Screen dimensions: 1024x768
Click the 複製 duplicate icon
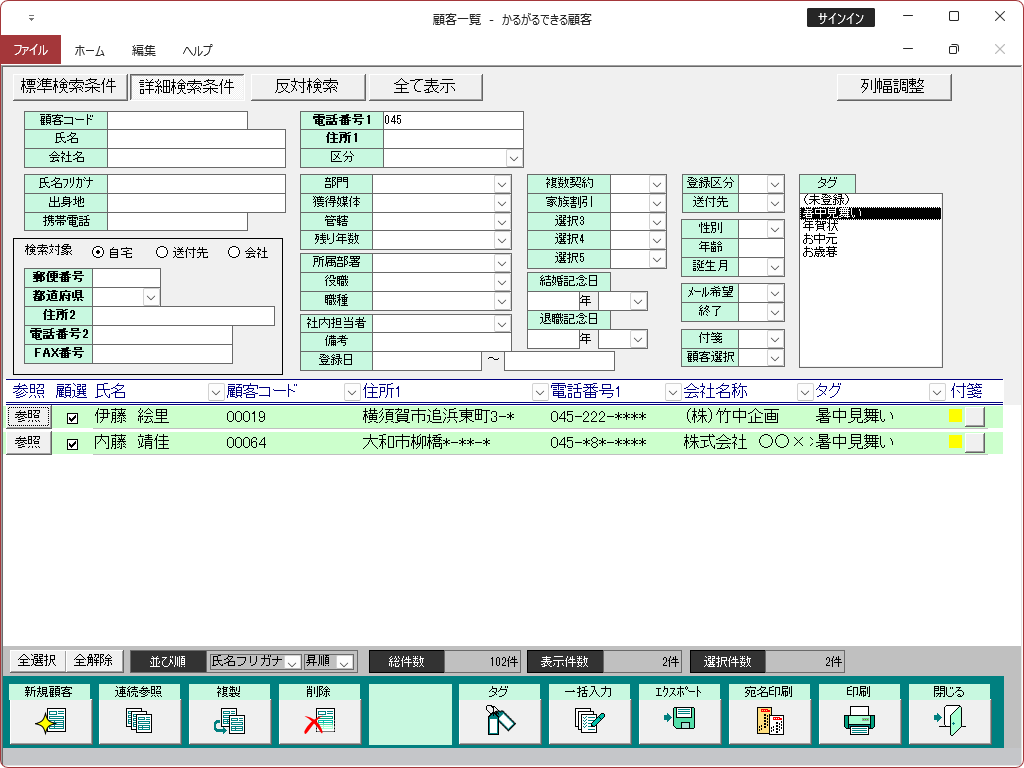point(230,720)
